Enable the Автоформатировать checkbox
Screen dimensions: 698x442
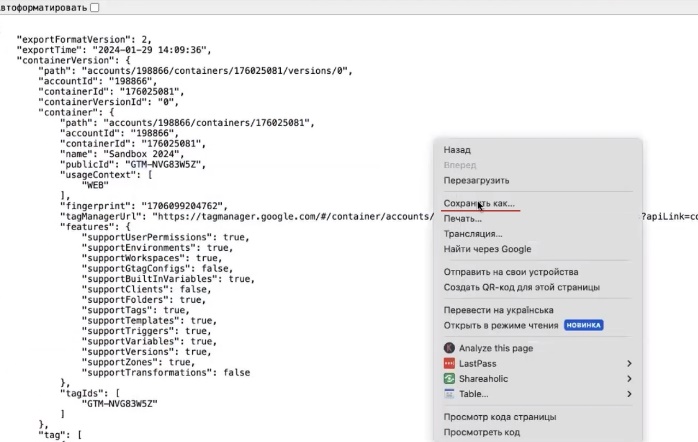[95, 7]
